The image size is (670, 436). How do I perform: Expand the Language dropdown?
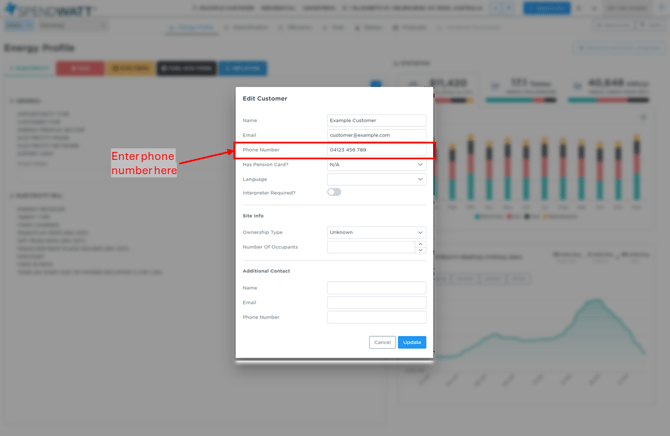[376, 179]
